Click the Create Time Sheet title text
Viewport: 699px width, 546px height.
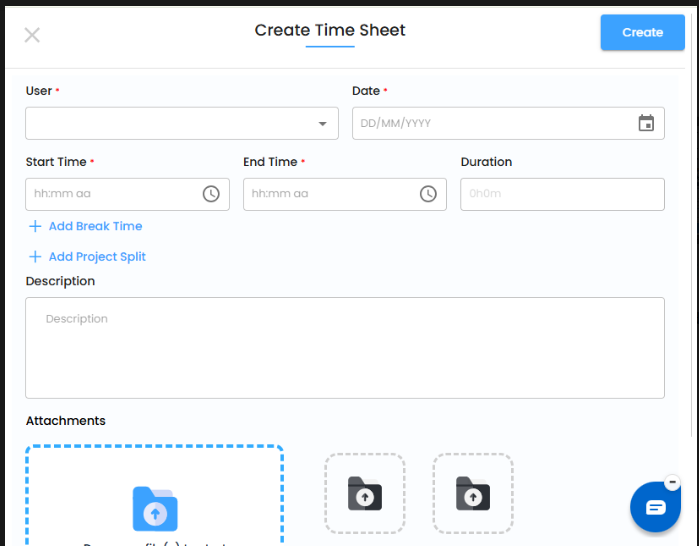pyautogui.click(x=330, y=30)
